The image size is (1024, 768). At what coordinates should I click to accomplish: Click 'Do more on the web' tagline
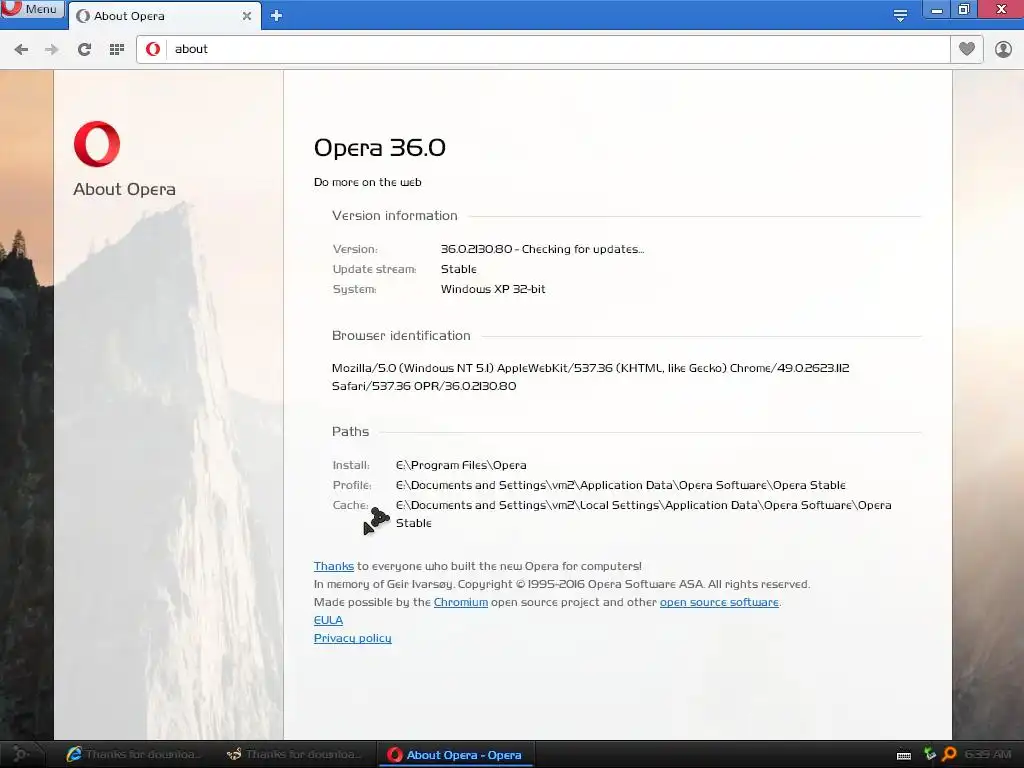[368, 182]
